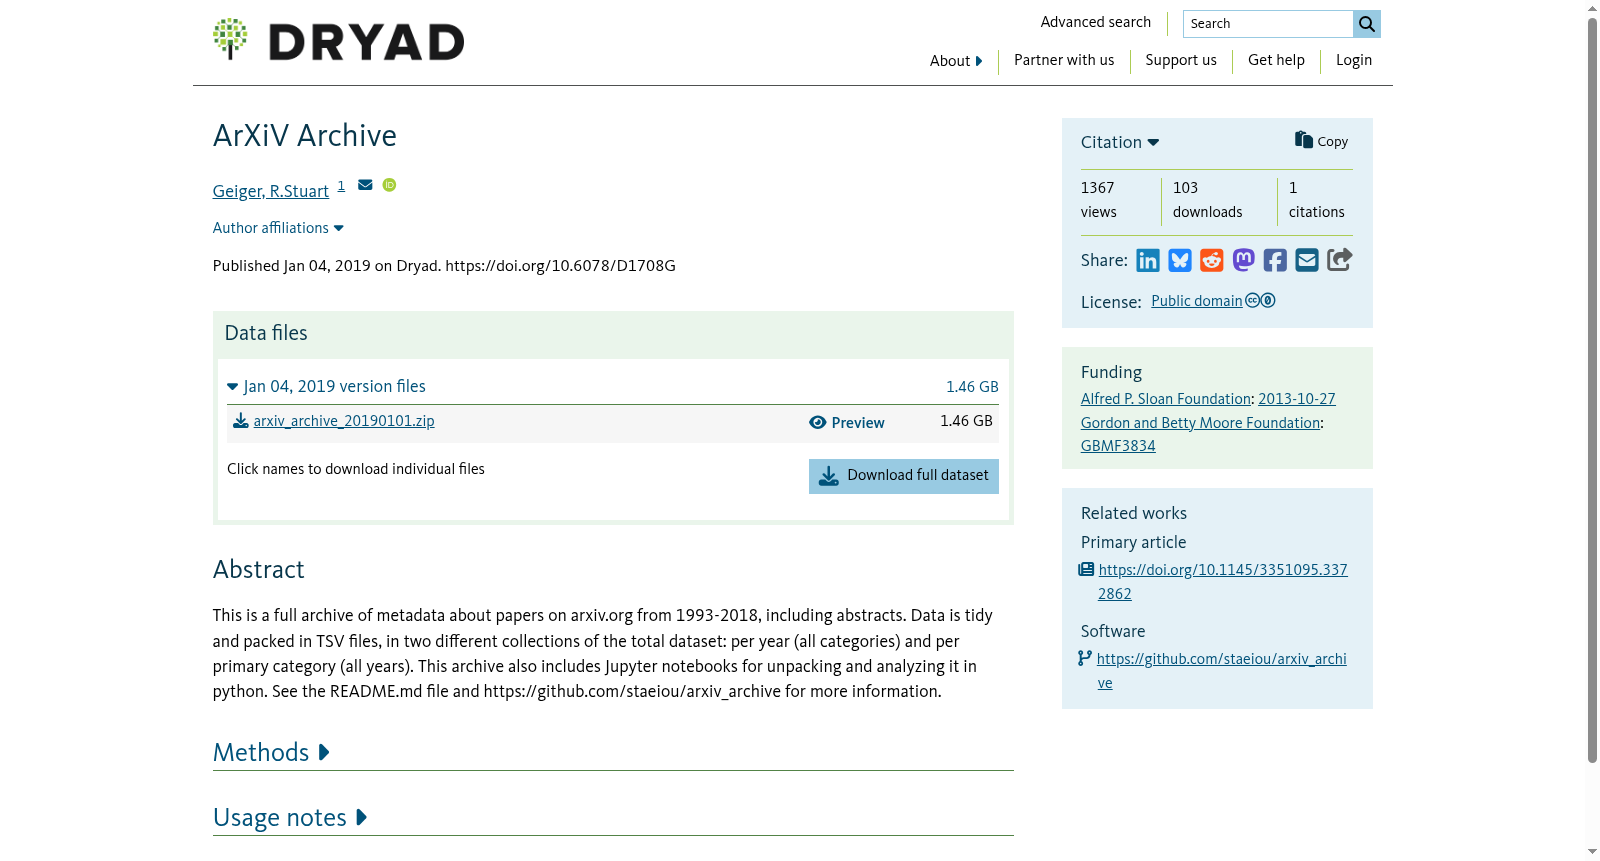Open Get help page

pos(1276,60)
